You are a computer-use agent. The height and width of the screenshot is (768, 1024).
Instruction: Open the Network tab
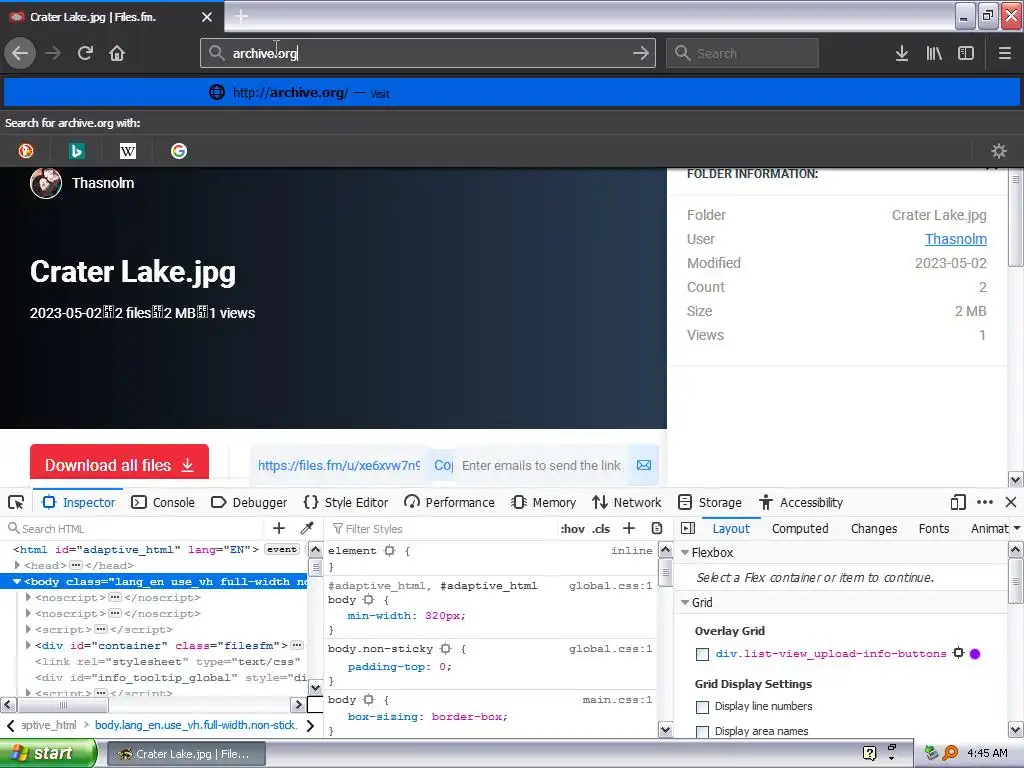coord(627,502)
